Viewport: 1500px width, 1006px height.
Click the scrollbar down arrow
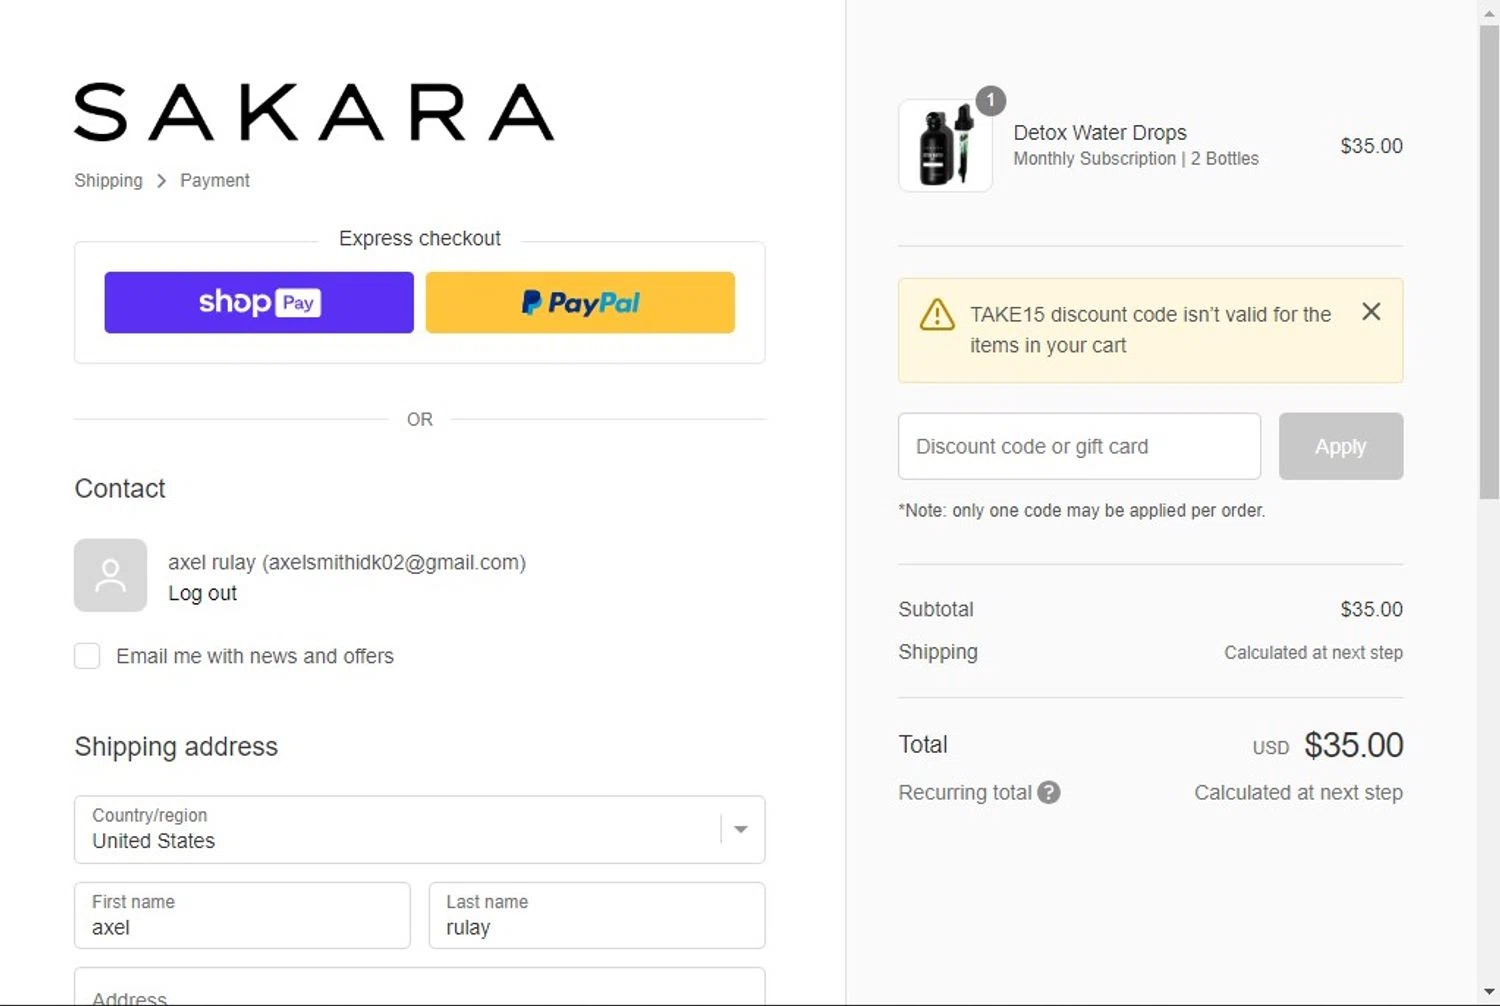pyautogui.click(x=1489, y=992)
